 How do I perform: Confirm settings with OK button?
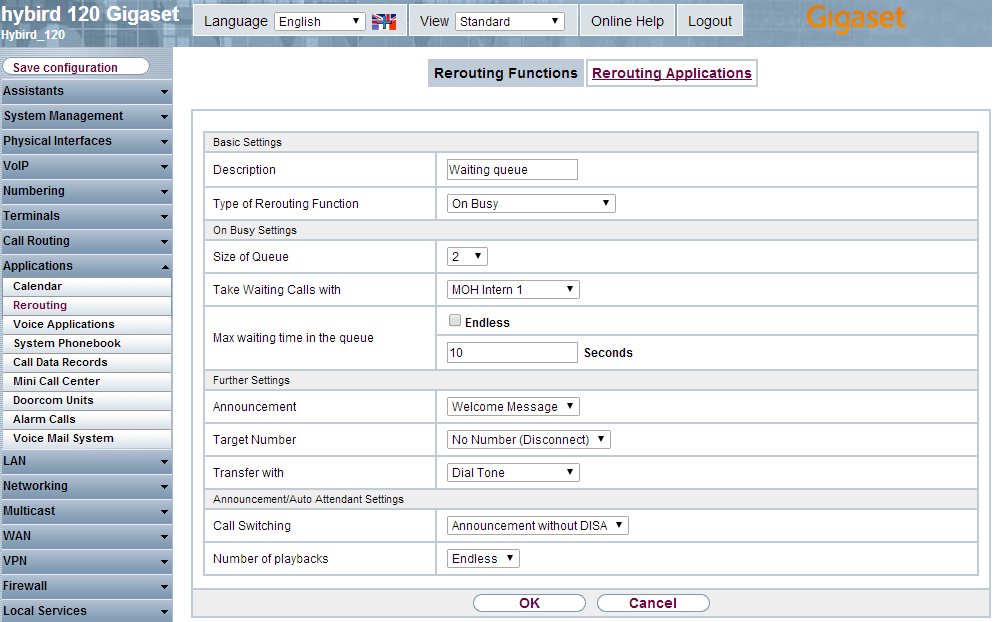click(529, 603)
